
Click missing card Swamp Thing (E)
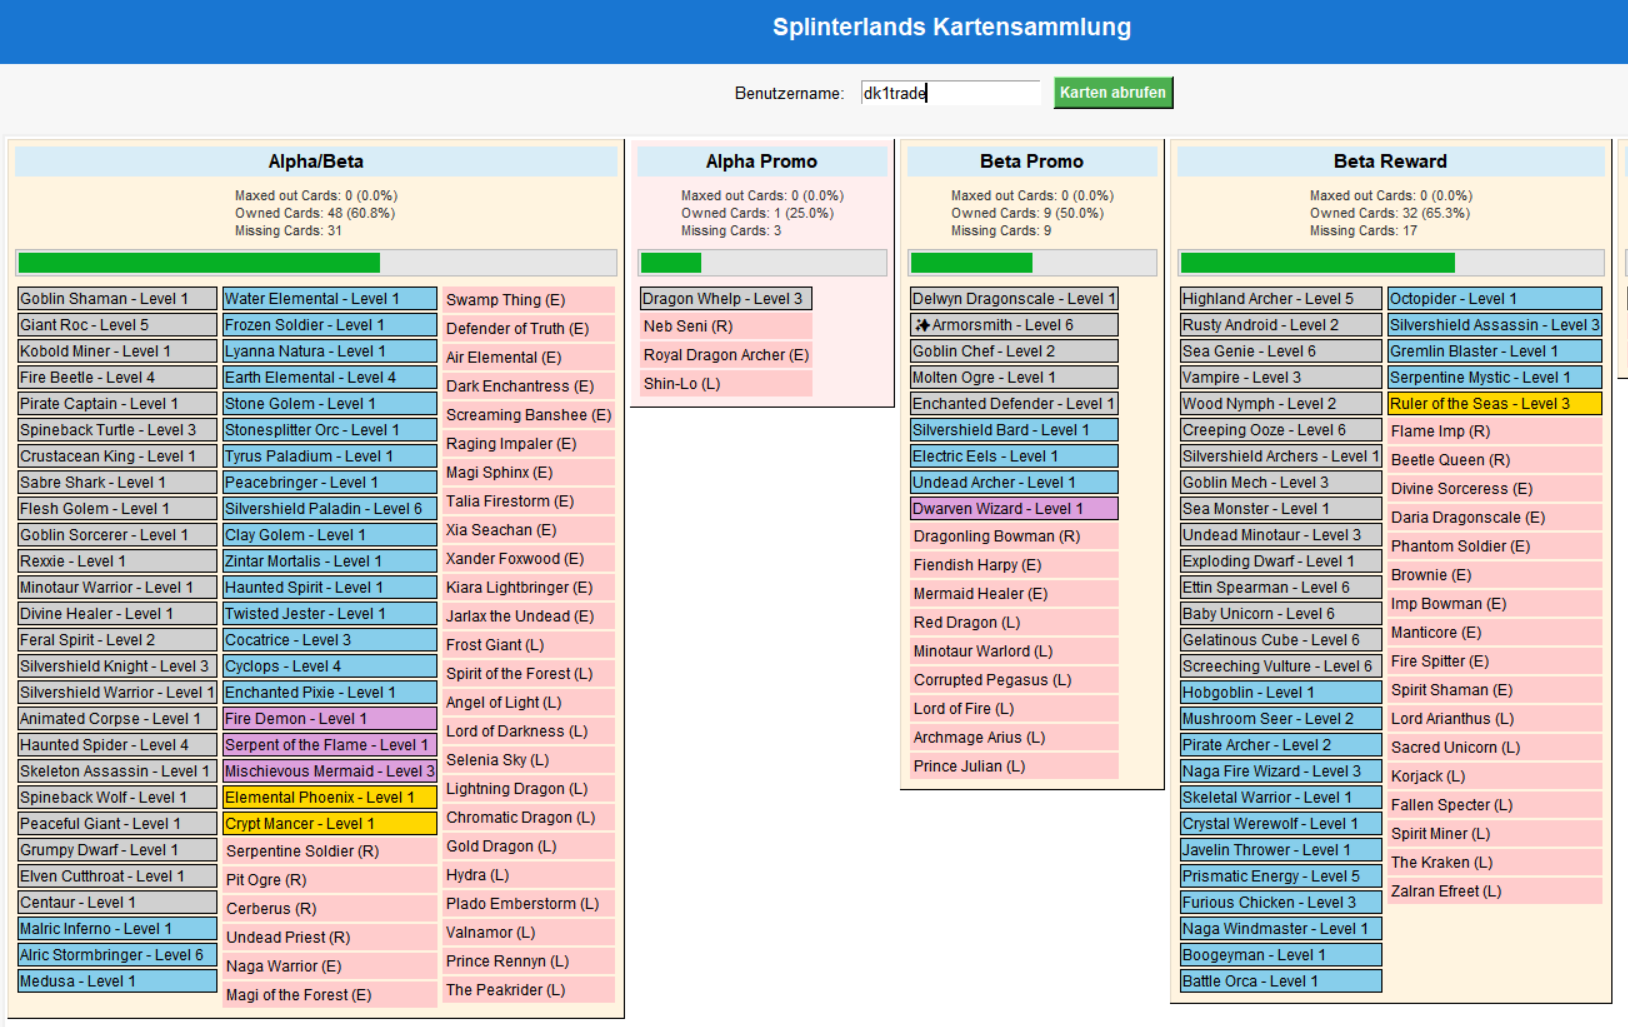(528, 300)
